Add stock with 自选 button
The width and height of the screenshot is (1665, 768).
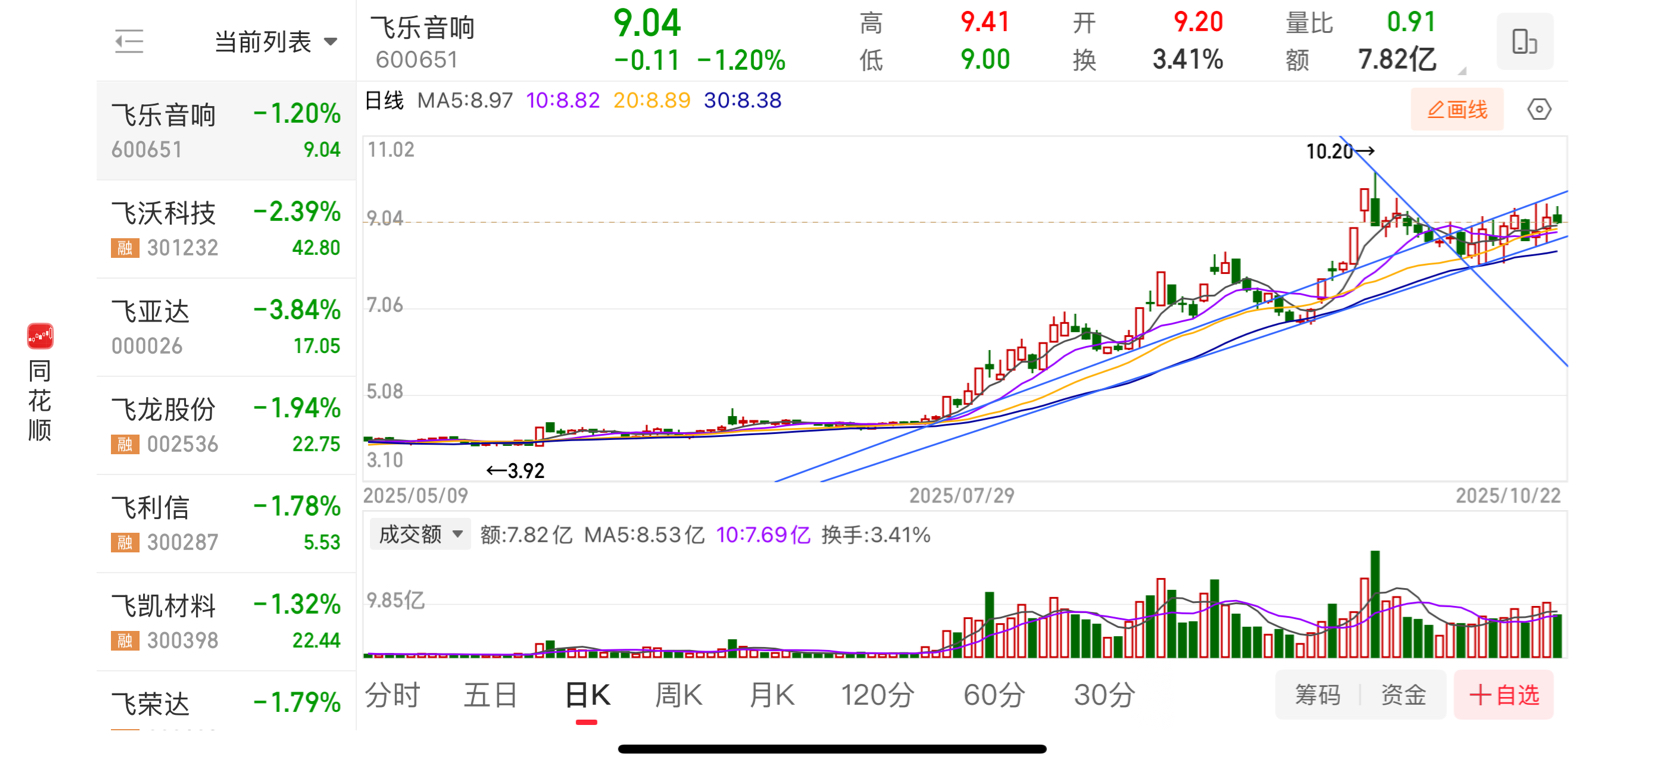(x=1504, y=695)
